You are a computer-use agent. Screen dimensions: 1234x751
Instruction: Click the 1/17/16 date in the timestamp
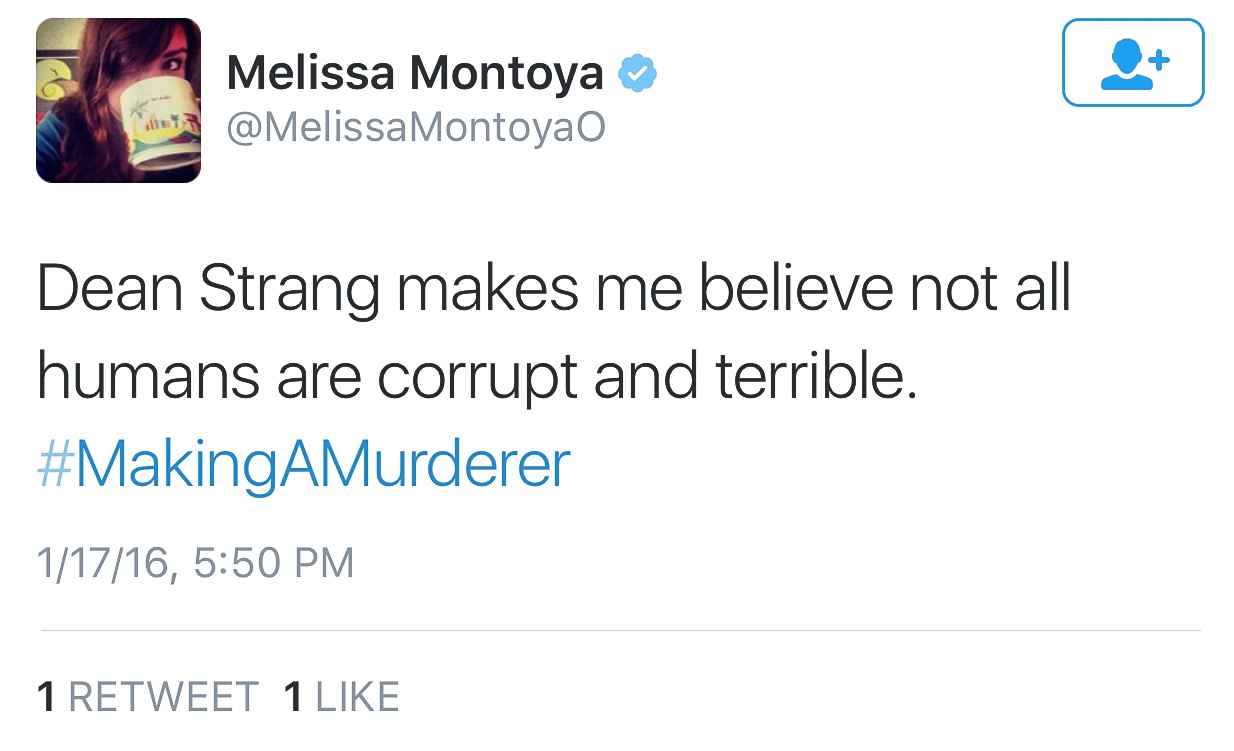pos(104,563)
